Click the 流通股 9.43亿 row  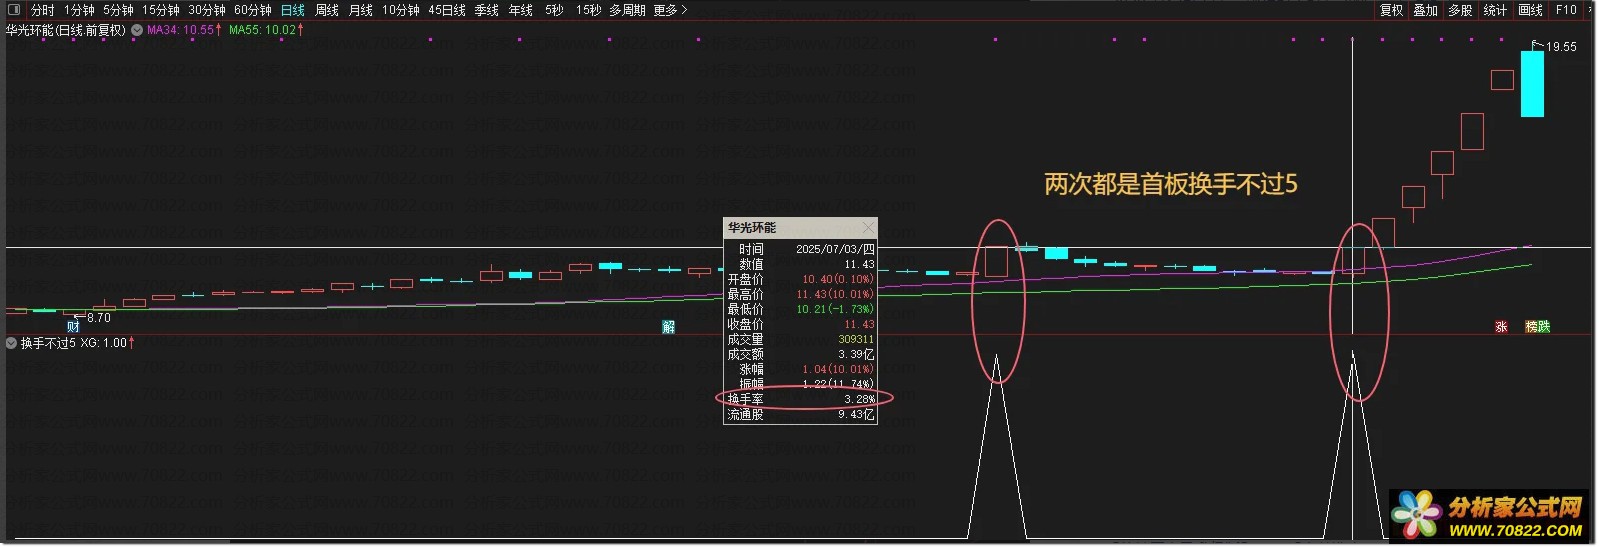click(x=801, y=414)
